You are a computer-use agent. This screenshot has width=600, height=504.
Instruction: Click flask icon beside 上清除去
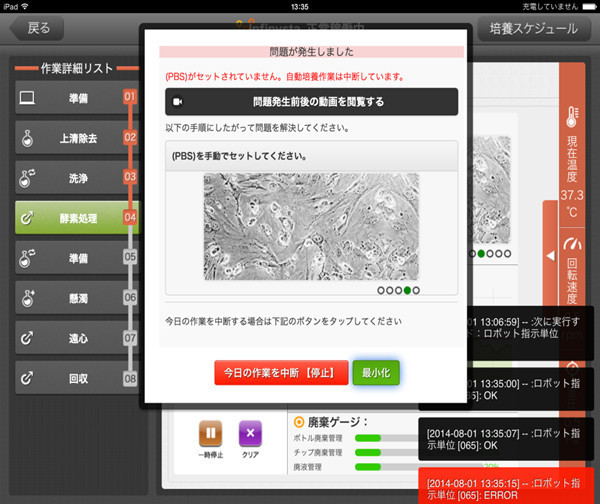point(27,139)
